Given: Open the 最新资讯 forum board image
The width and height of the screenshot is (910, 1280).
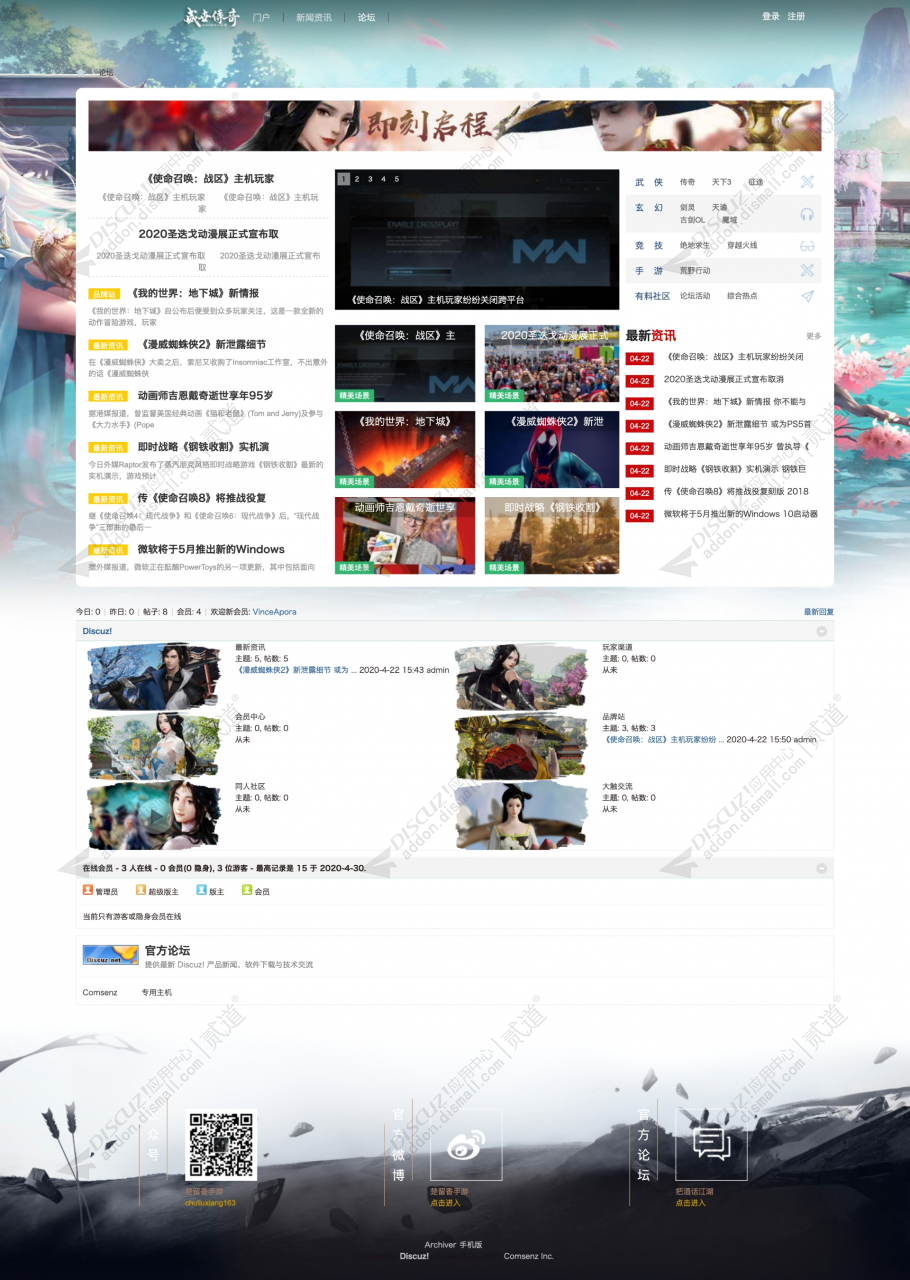Looking at the screenshot, I should 153,677.
